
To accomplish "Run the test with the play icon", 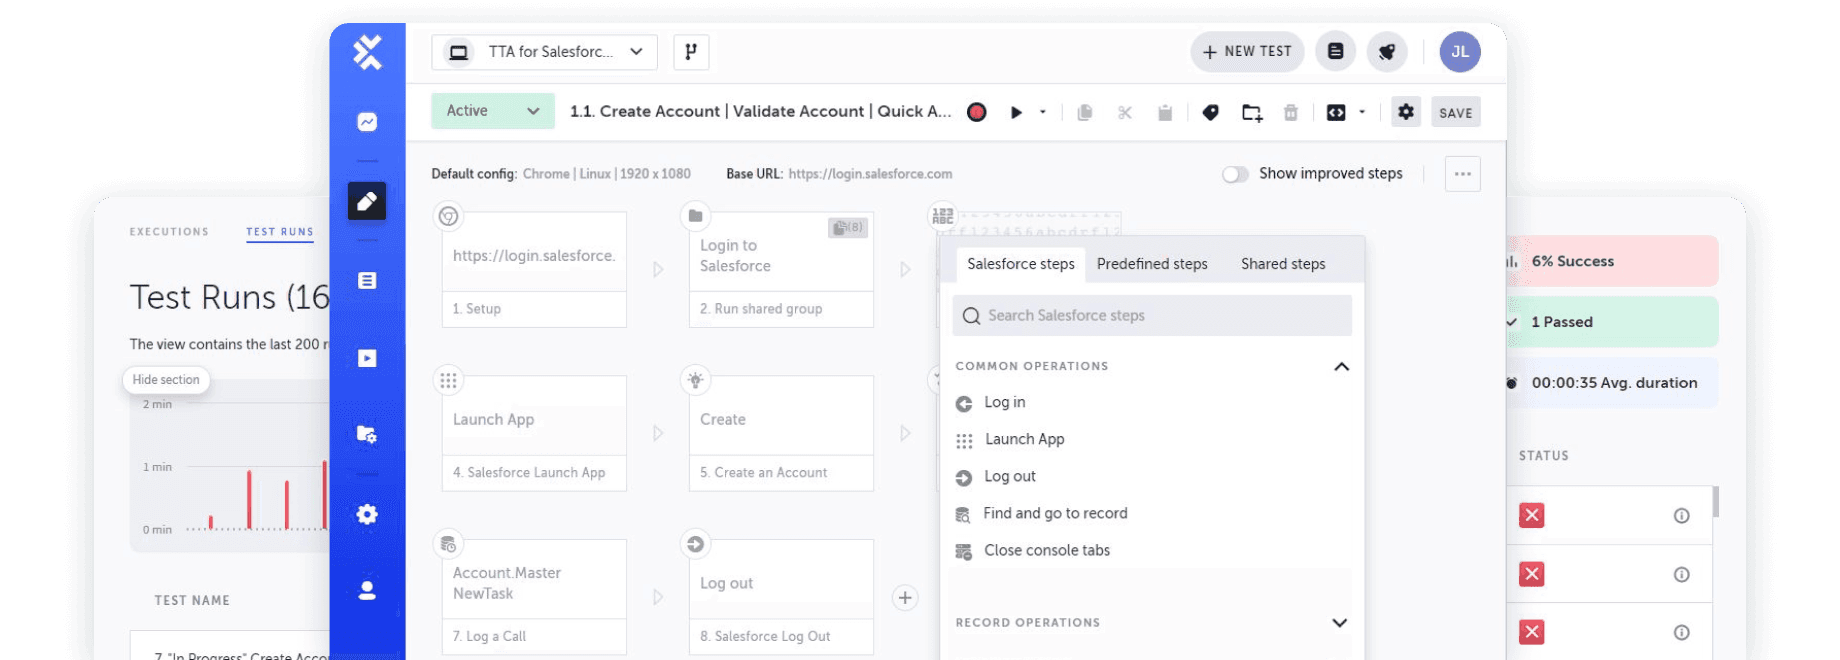I will tap(1016, 112).
